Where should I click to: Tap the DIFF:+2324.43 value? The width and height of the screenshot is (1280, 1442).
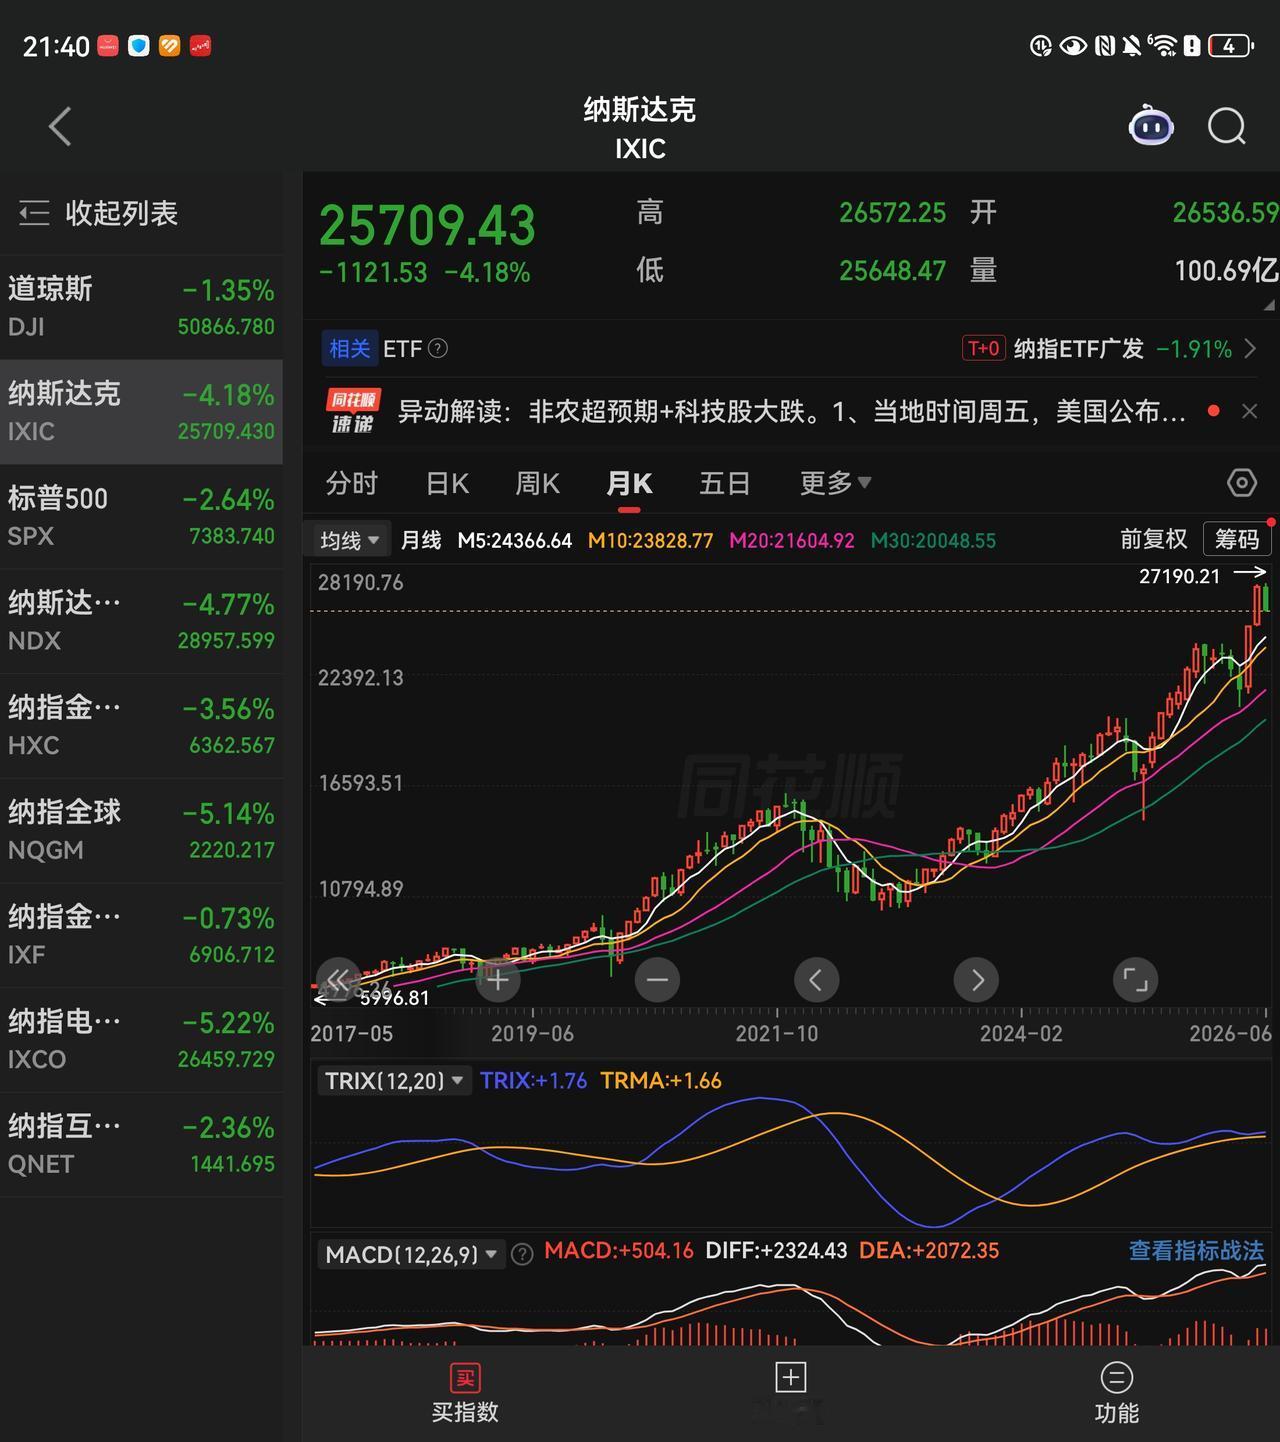click(776, 1251)
